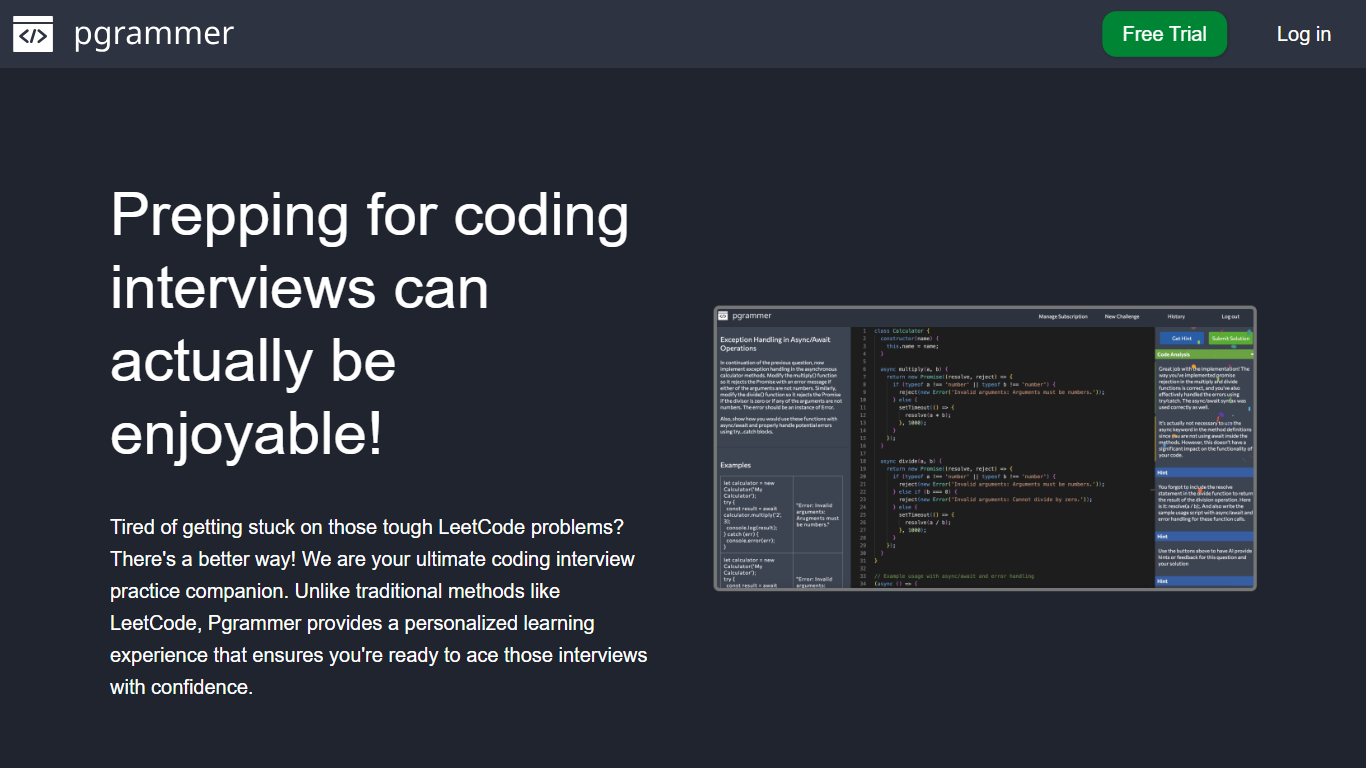Click the LeetCode description paragraph text
The height and width of the screenshot is (768, 1366).
tap(379, 606)
